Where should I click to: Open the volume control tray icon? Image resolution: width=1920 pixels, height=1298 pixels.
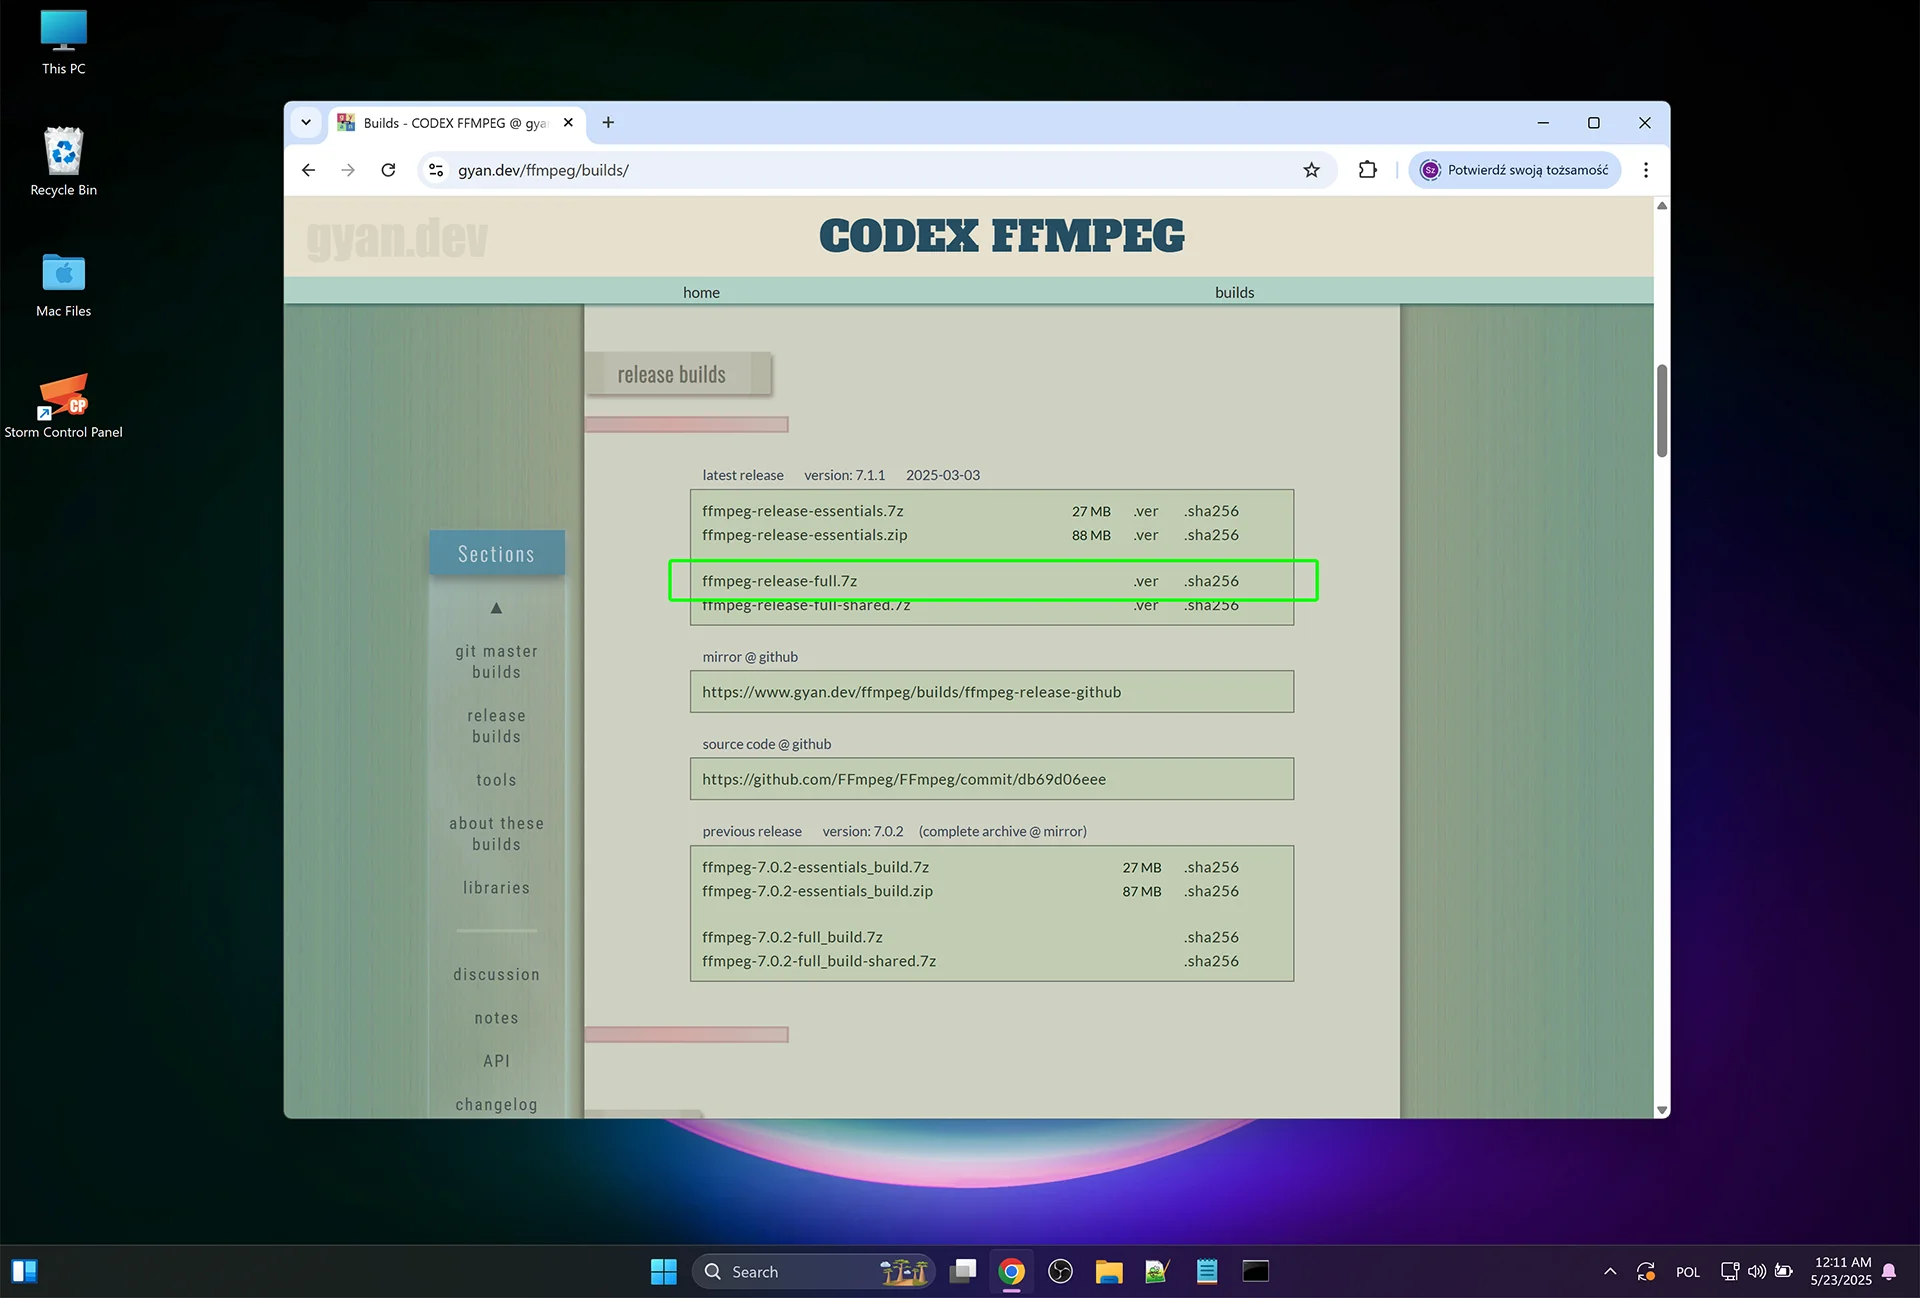coord(1756,1271)
